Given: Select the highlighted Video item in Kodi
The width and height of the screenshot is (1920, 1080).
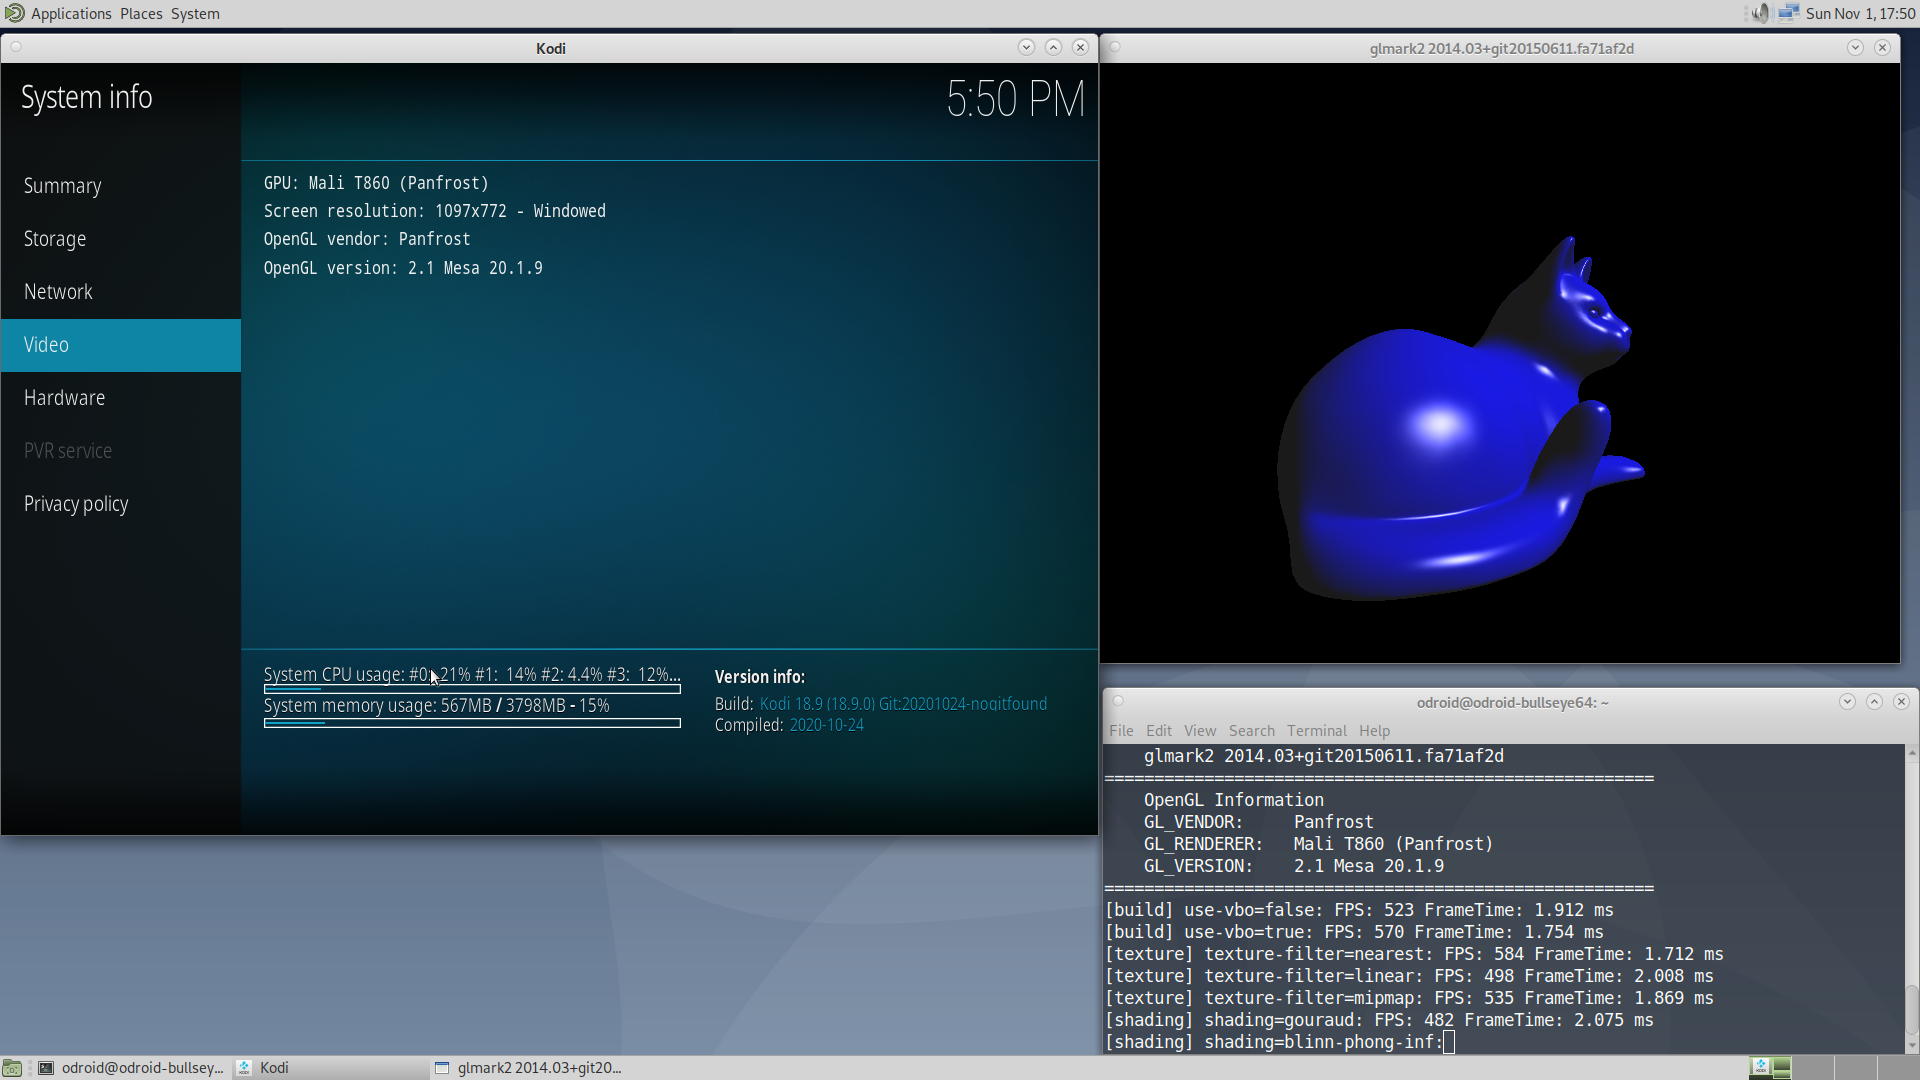Looking at the screenshot, I should pyautogui.click(x=121, y=345).
